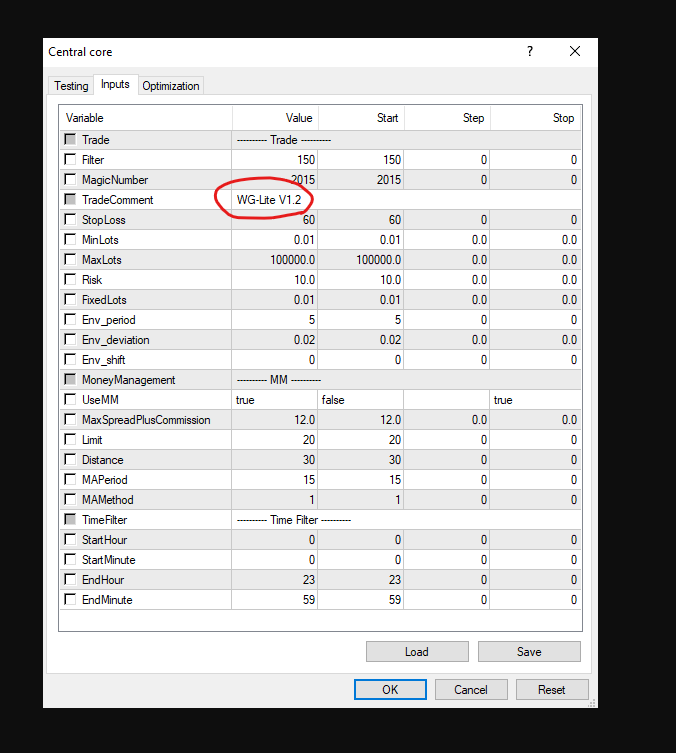The image size is (676, 753).
Task: Tick the StartHour checkbox
Action: click(x=70, y=539)
